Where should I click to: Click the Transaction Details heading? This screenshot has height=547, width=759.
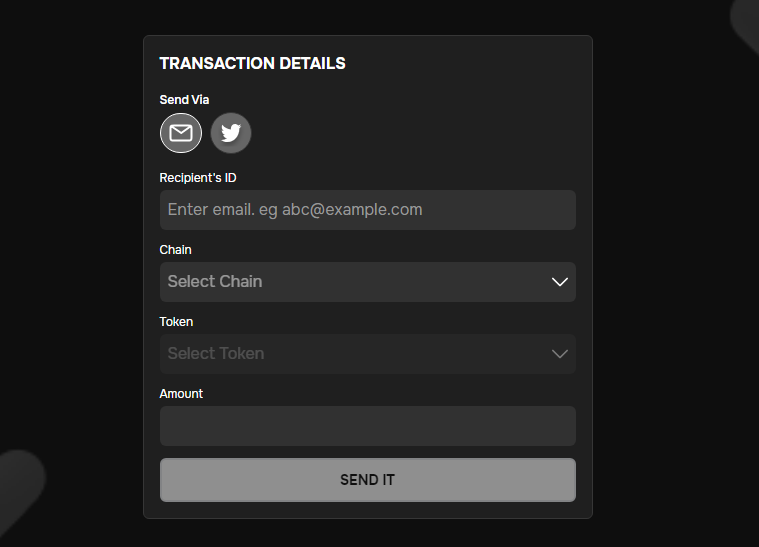(252, 63)
